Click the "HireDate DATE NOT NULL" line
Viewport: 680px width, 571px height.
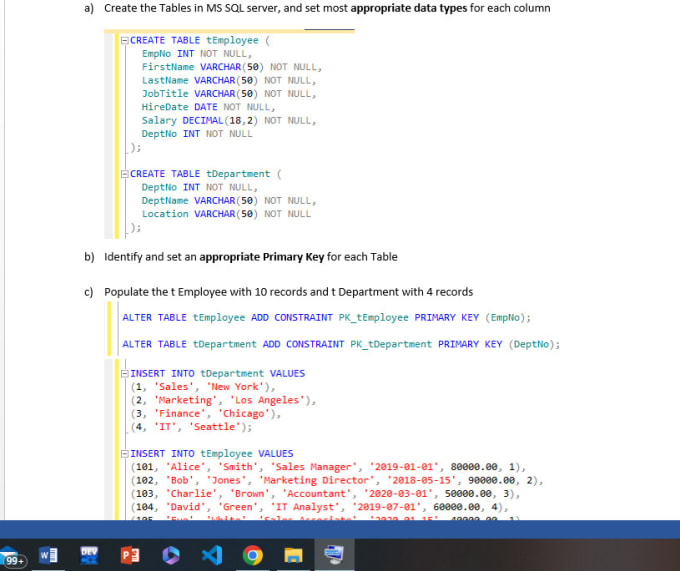(208, 107)
